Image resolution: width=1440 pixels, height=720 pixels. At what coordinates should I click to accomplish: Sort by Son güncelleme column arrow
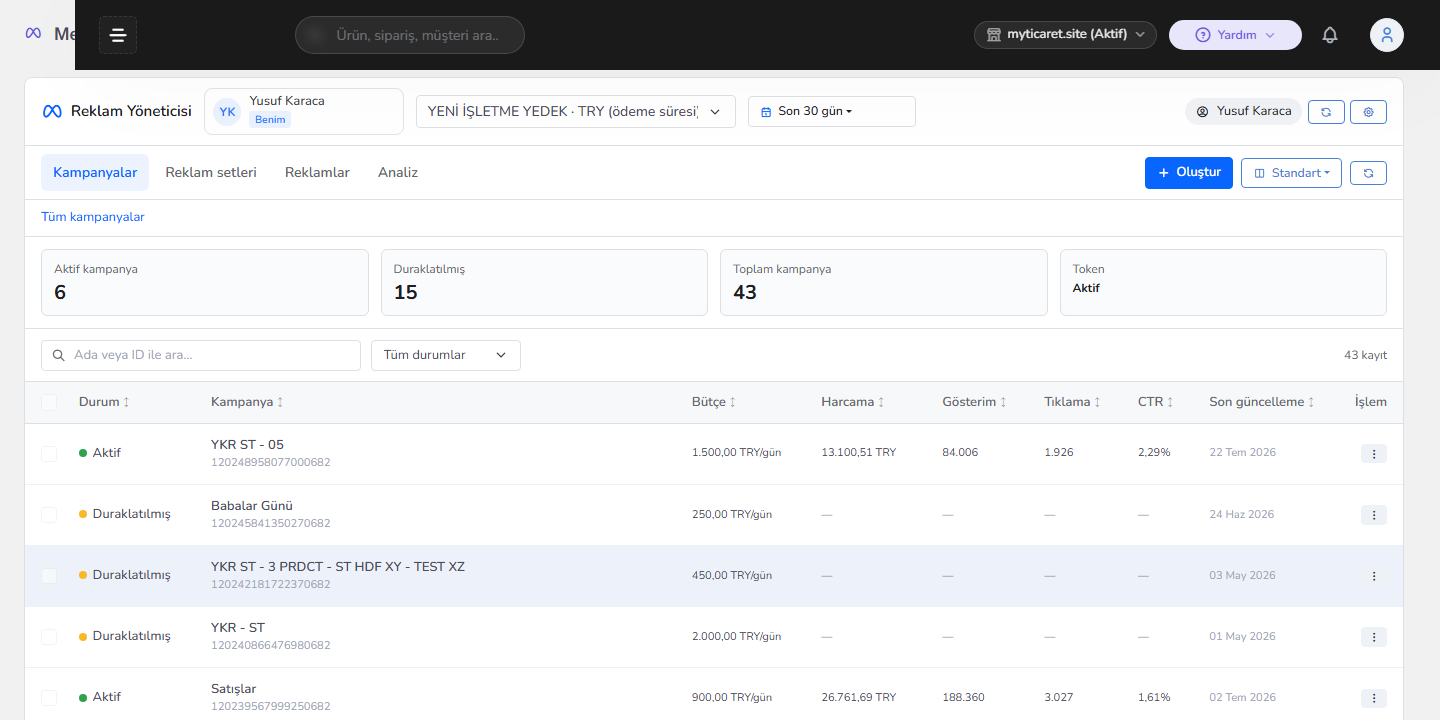click(x=1311, y=402)
